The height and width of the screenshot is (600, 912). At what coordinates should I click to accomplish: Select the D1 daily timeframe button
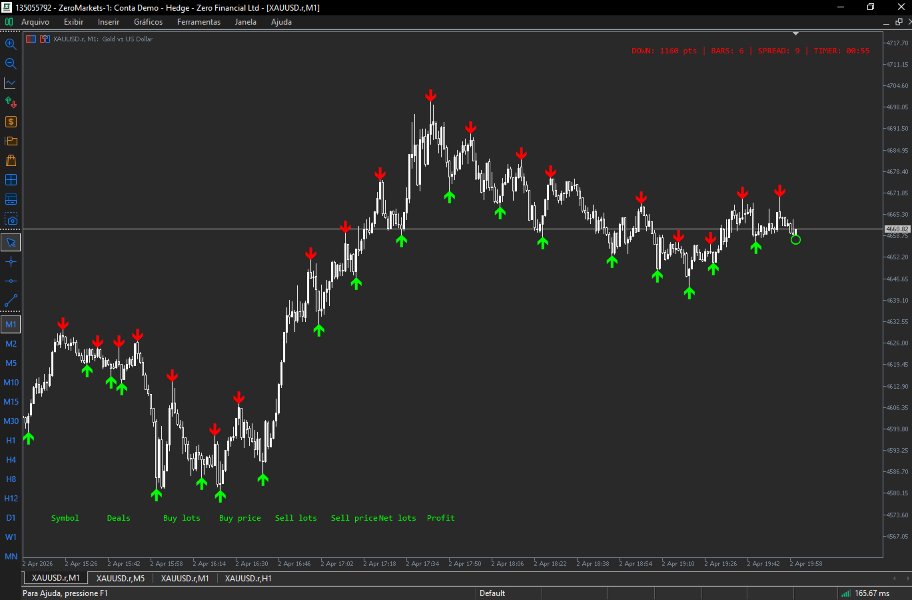[12, 516]
